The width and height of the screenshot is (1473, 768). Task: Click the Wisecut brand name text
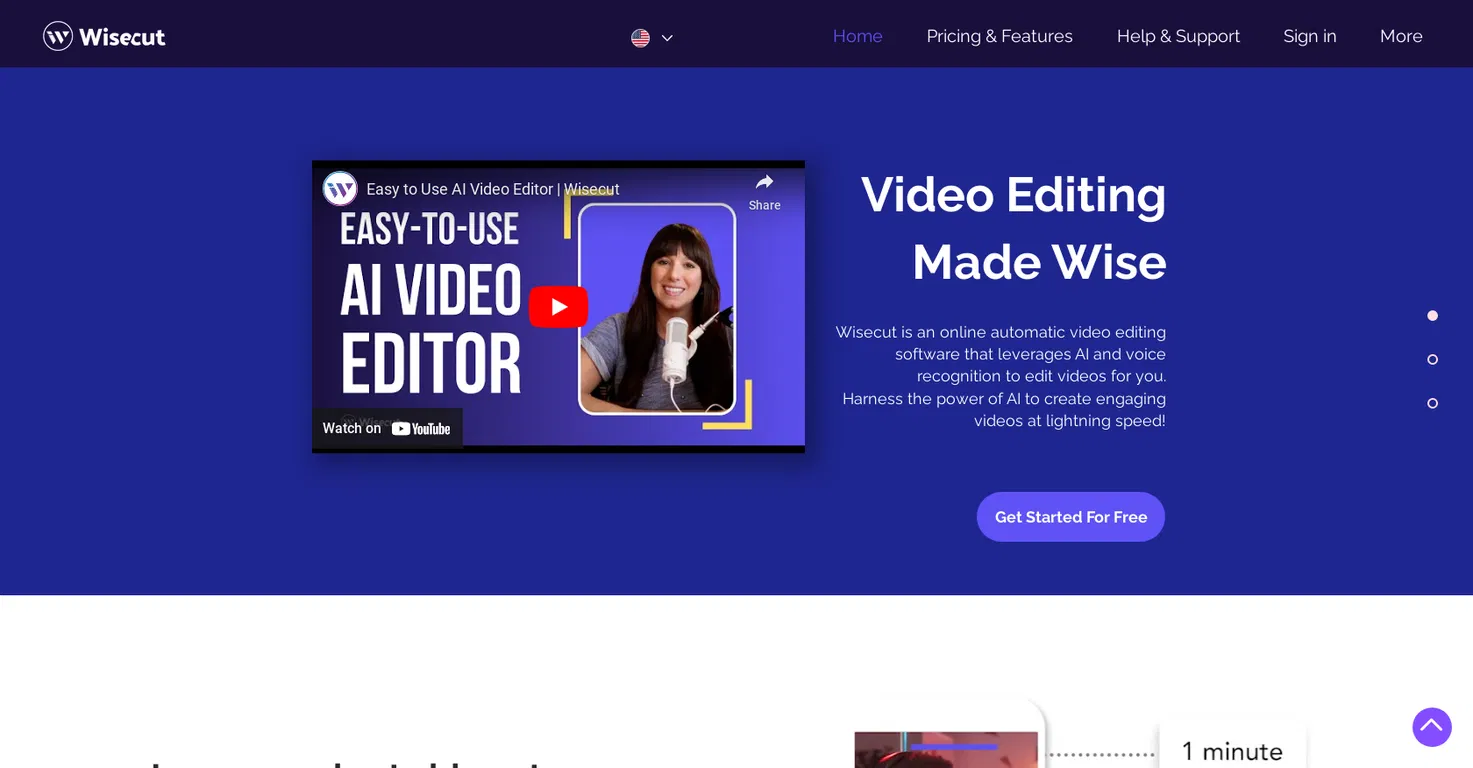coord(122,37)
